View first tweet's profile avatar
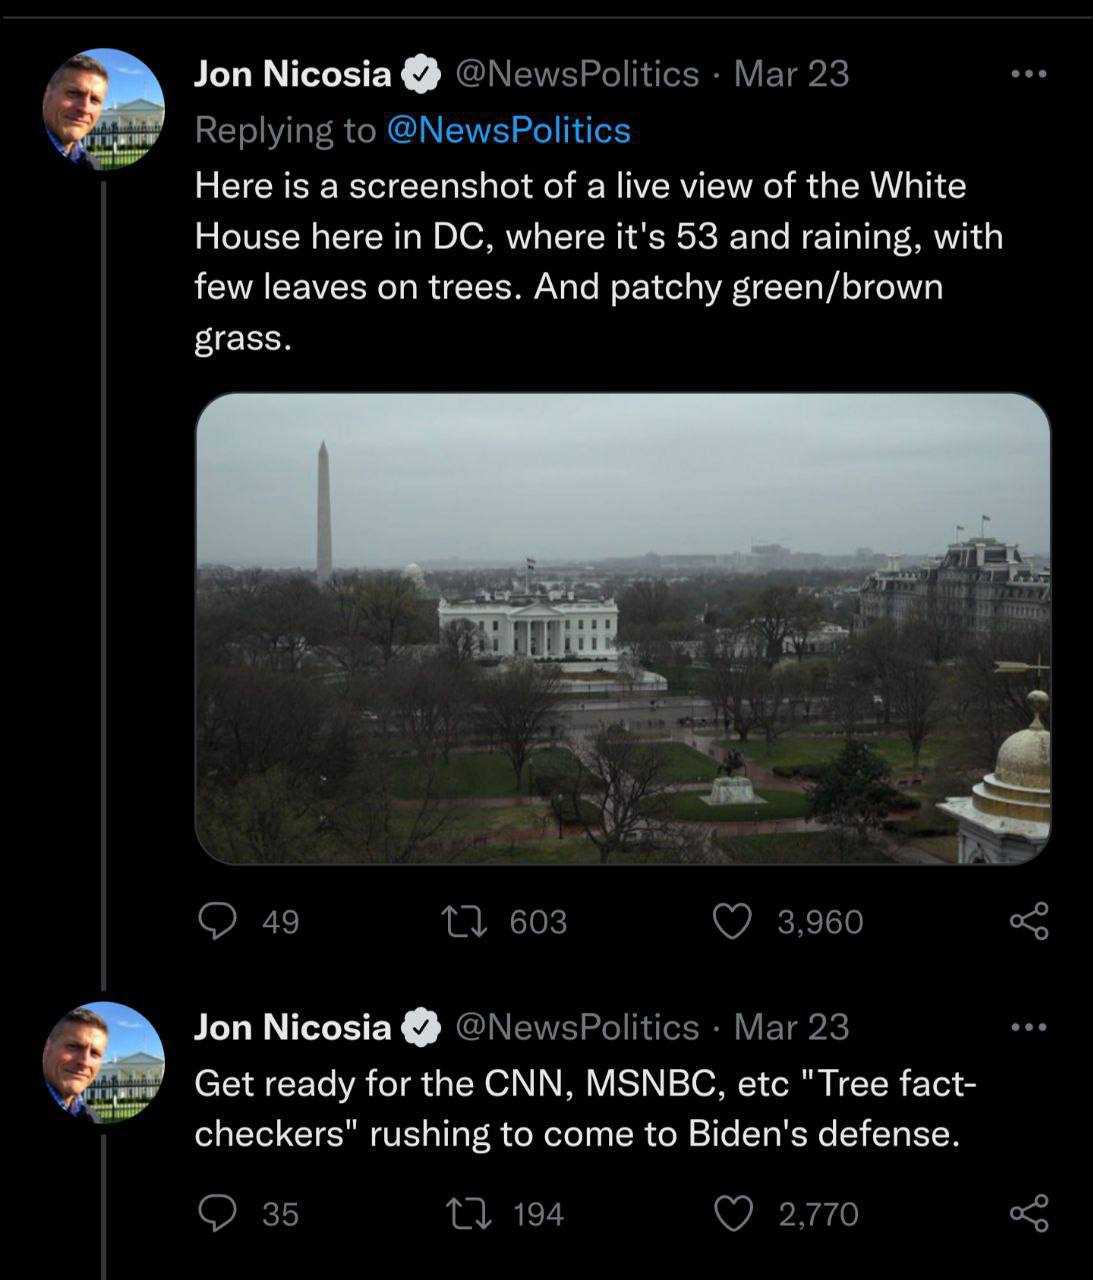Screen dimensions: 1093x1280 (103, 109)
